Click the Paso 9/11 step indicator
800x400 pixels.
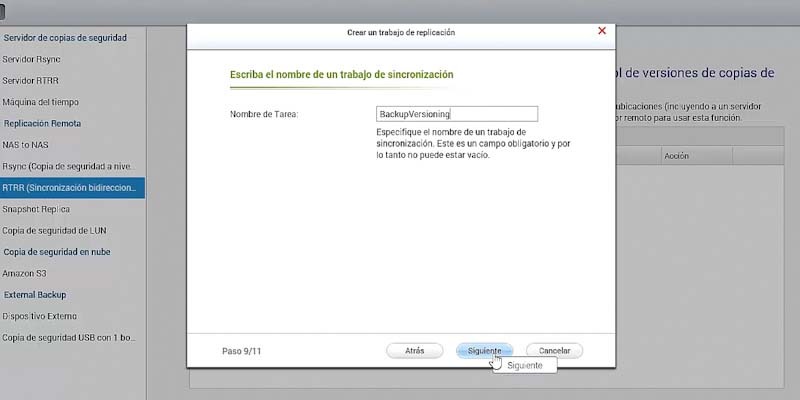(x=242, y=351)
